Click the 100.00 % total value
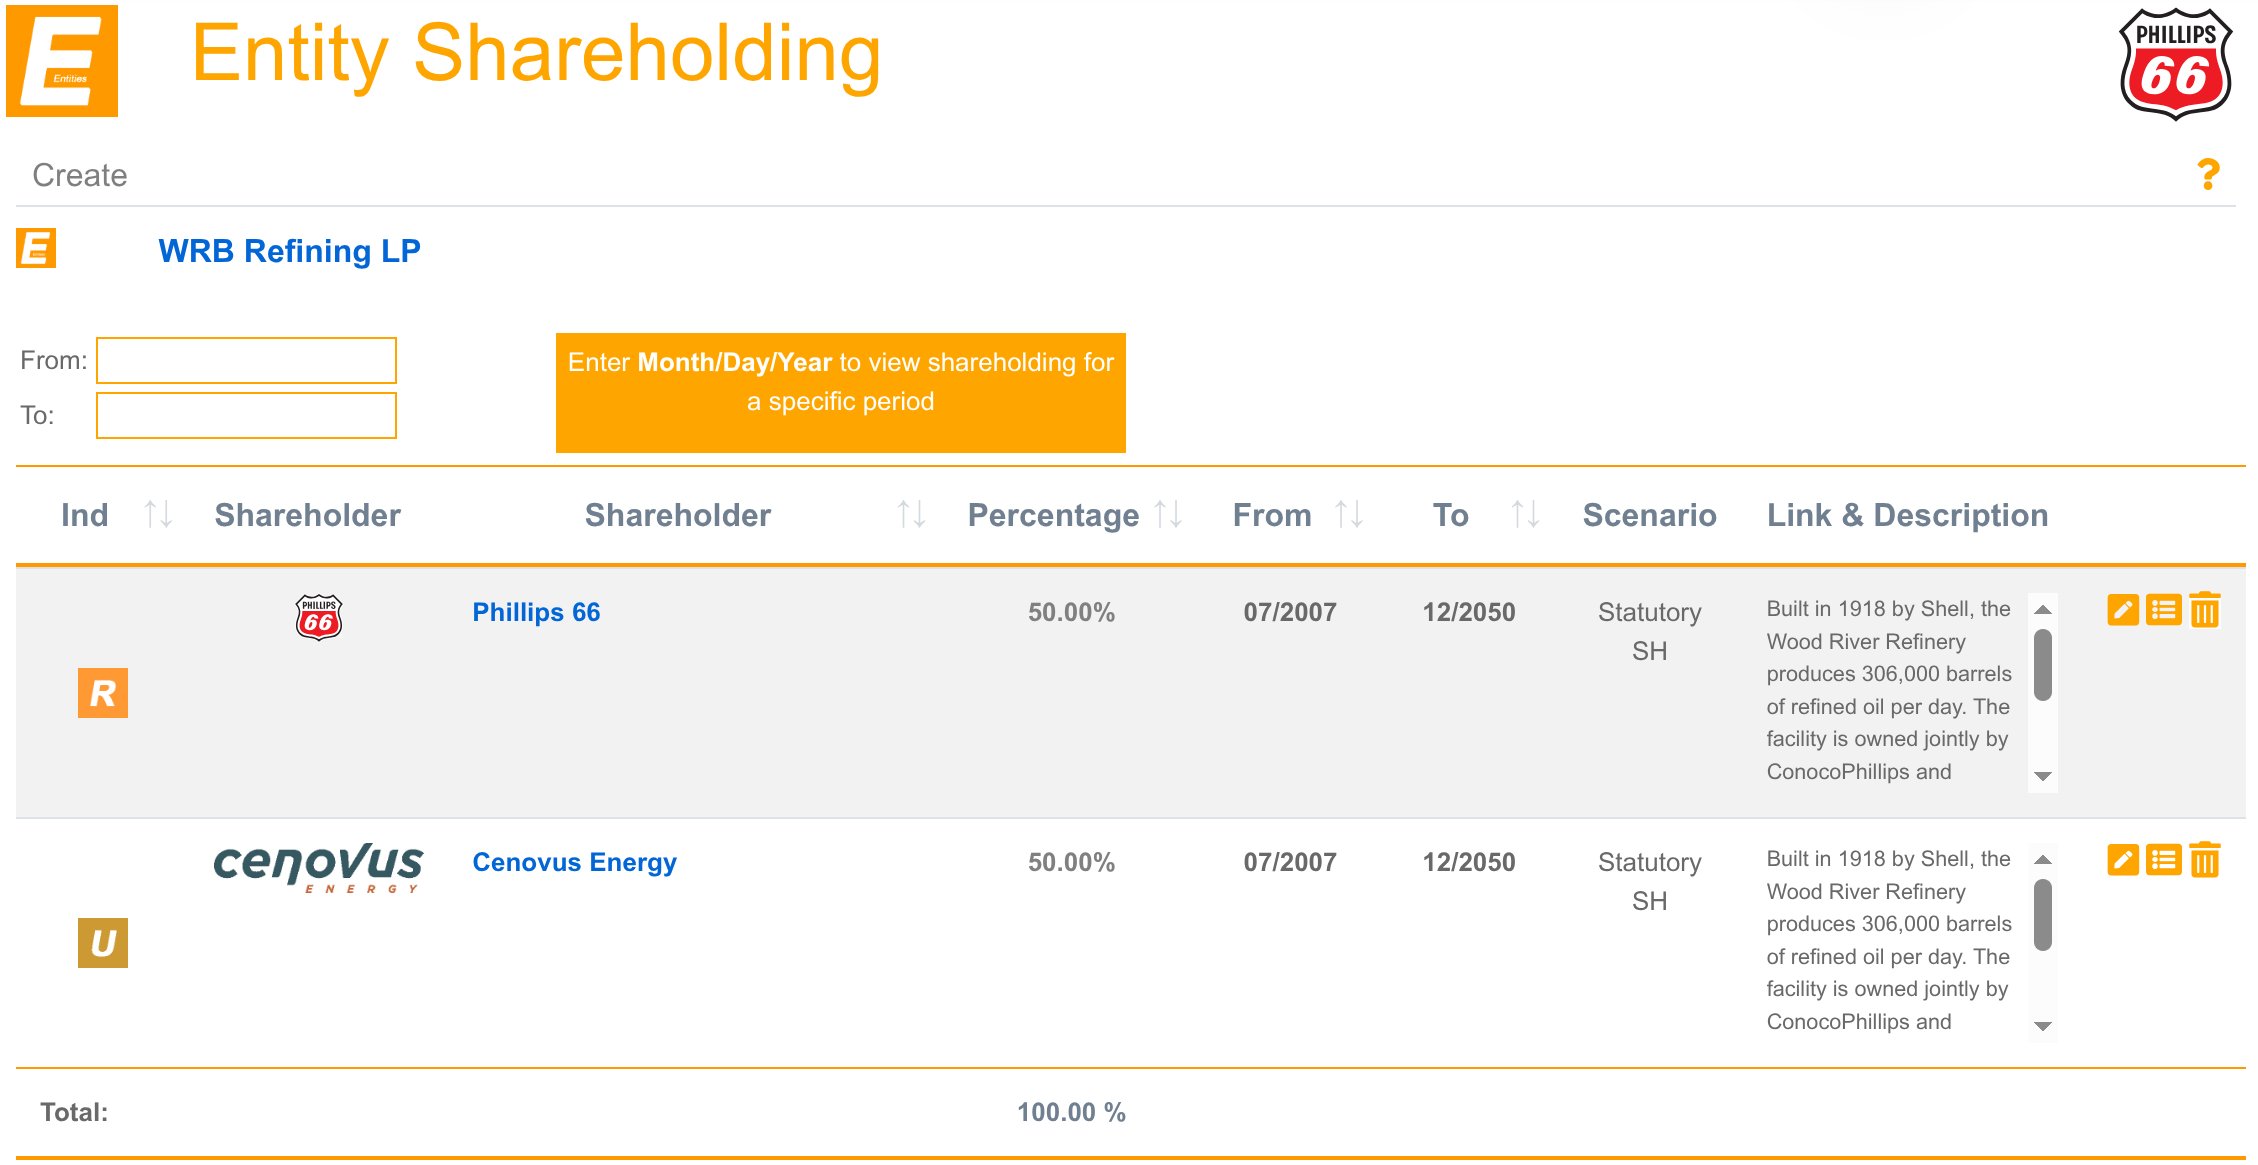 [1071, 1112]
